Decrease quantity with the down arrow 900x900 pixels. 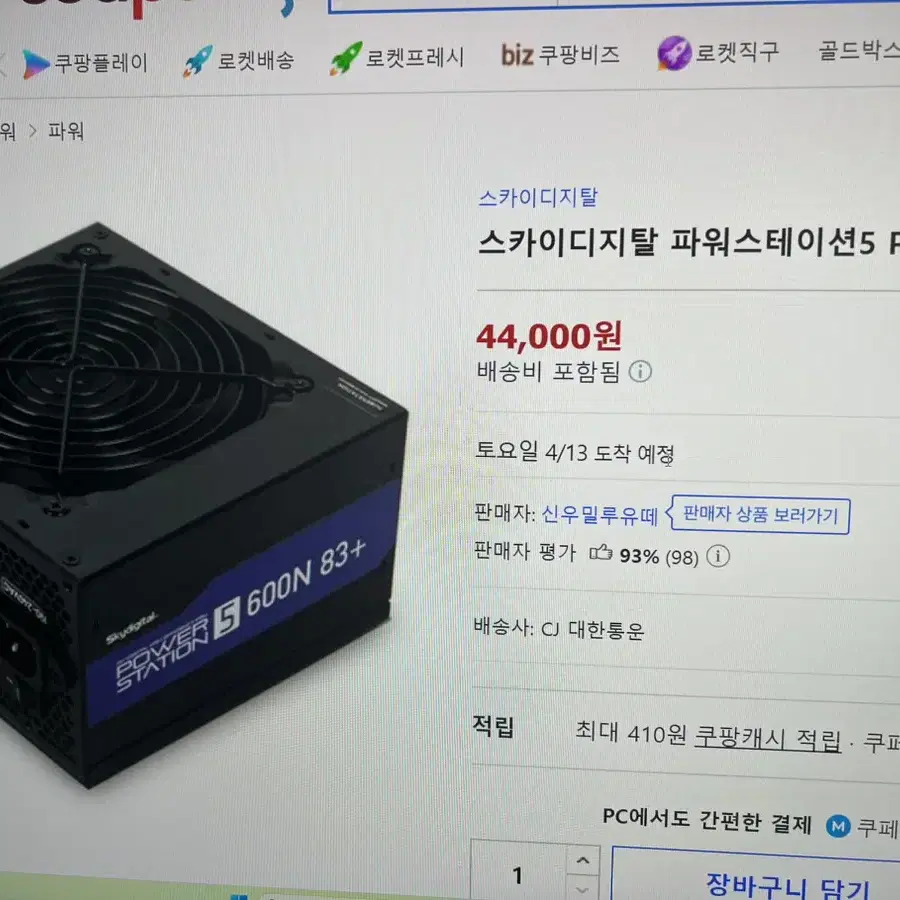(x=583, y=889)
